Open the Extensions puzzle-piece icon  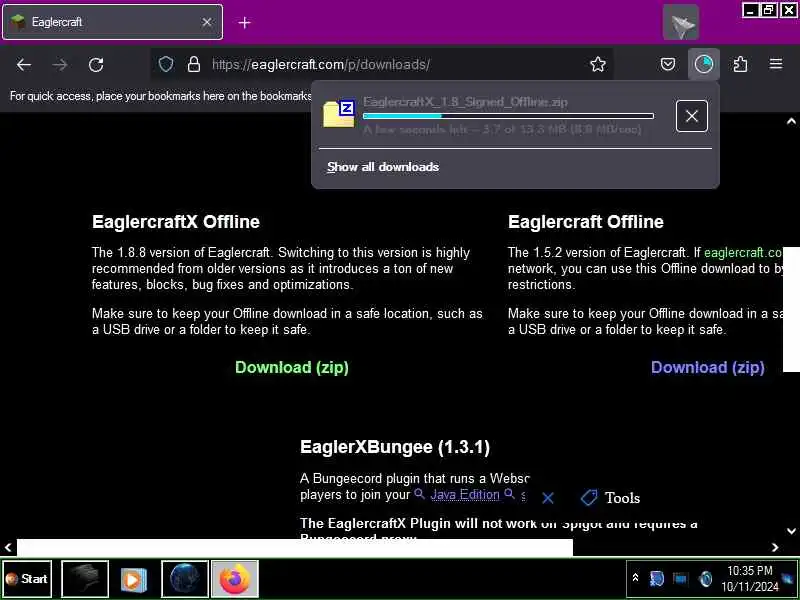click(740, 64)
